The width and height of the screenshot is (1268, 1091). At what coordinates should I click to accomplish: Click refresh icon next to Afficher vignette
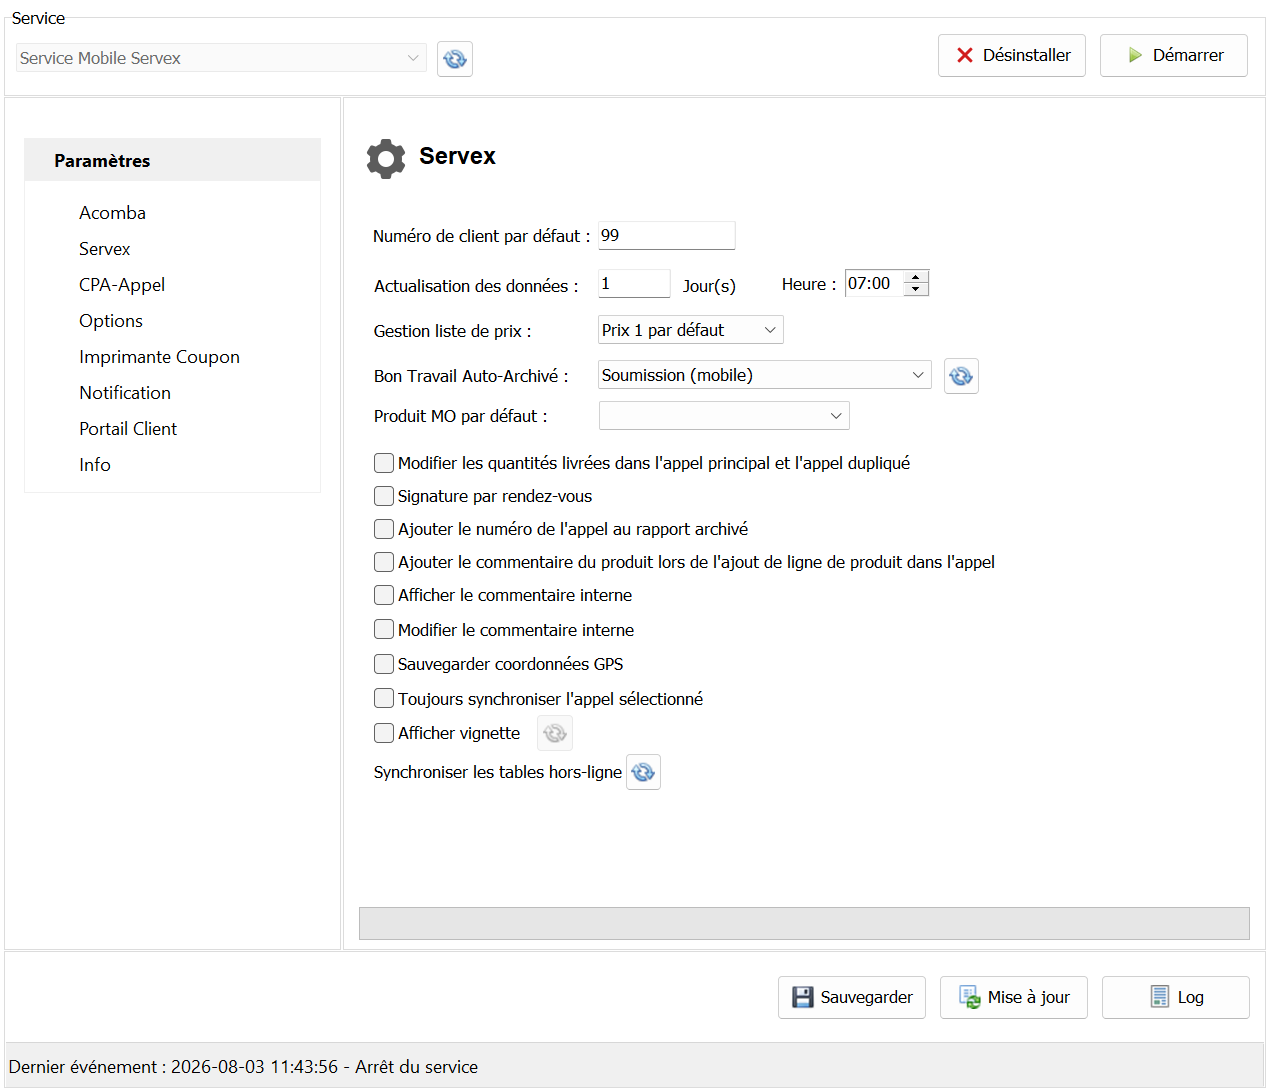[x=555, y=733]
